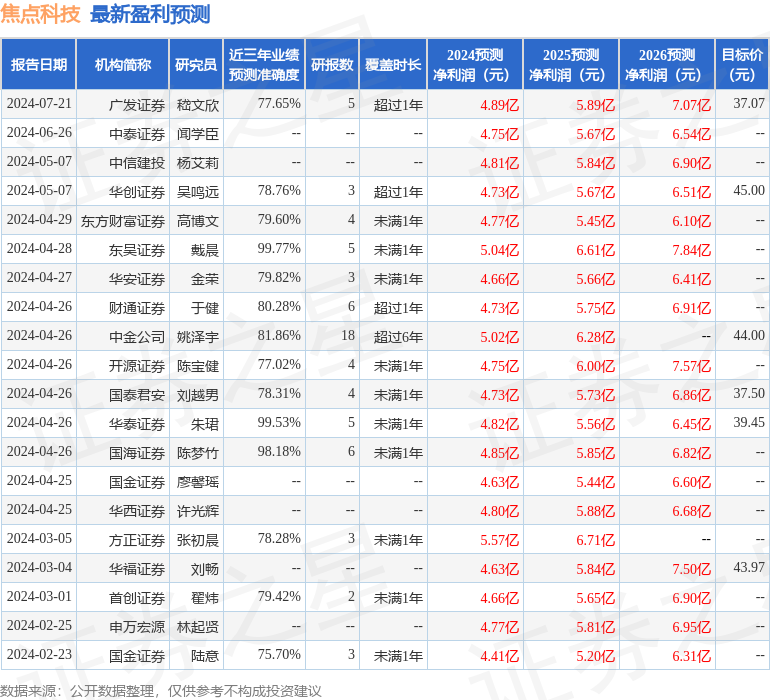
Task: Click institution name 中金公司
Action: (137, 337)
